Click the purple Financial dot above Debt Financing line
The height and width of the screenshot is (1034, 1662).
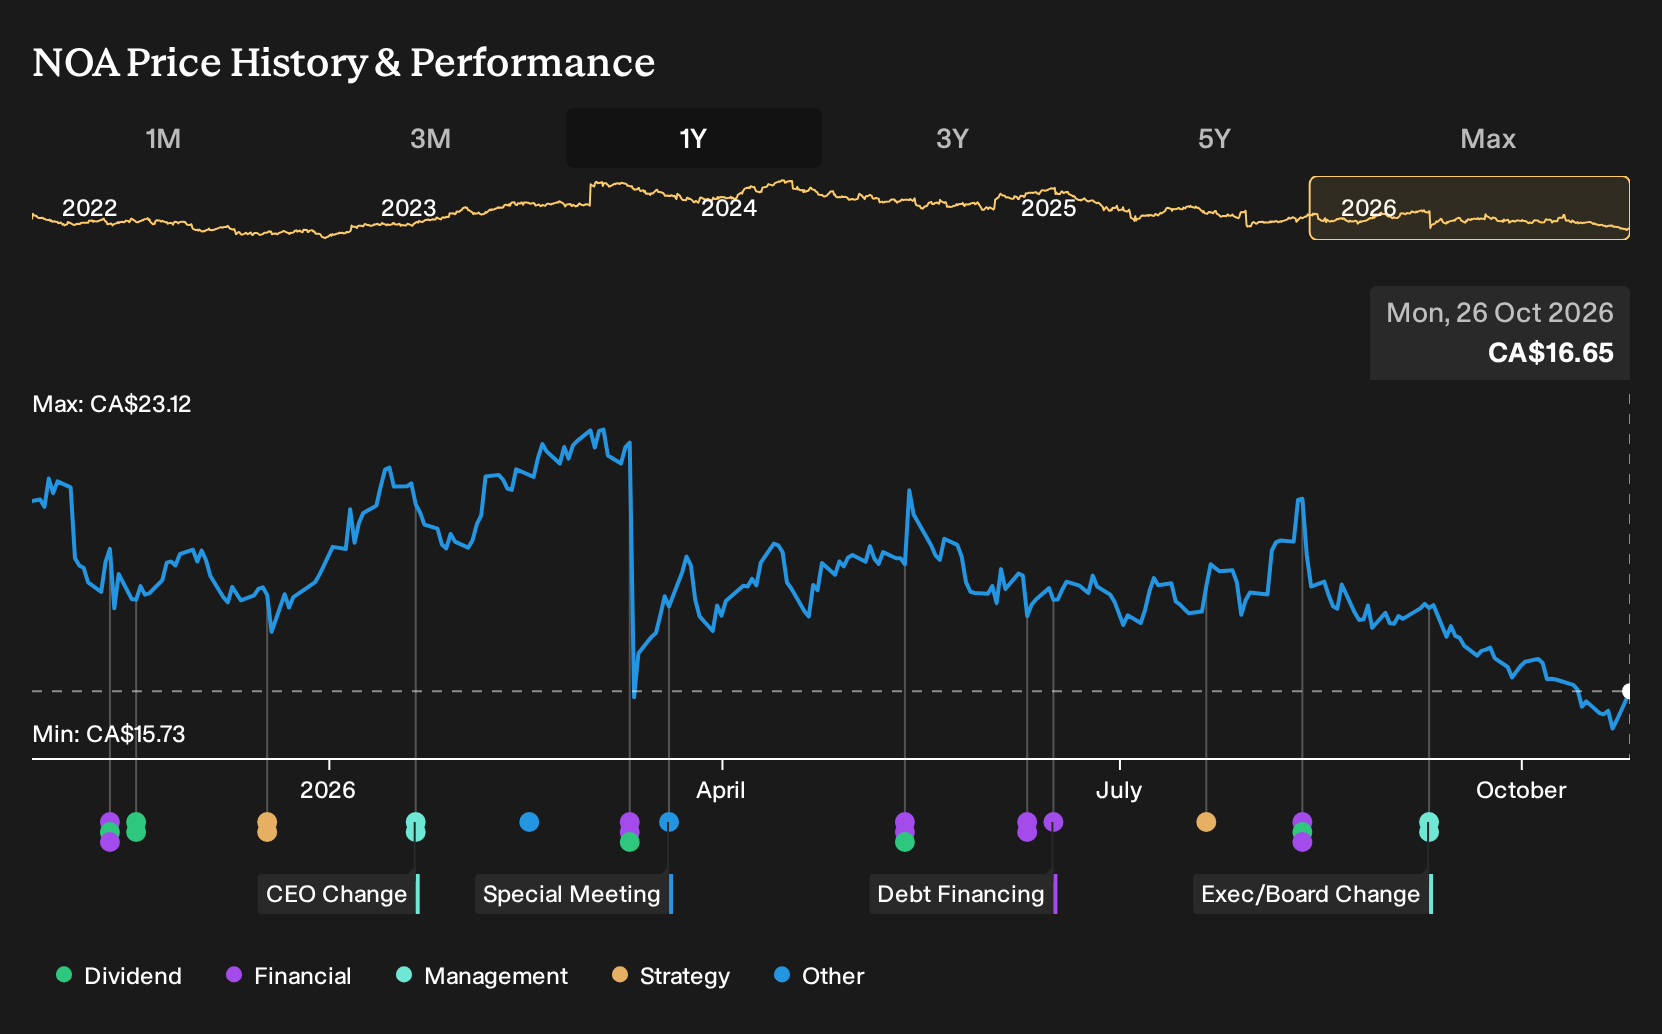coord(1053,822)
